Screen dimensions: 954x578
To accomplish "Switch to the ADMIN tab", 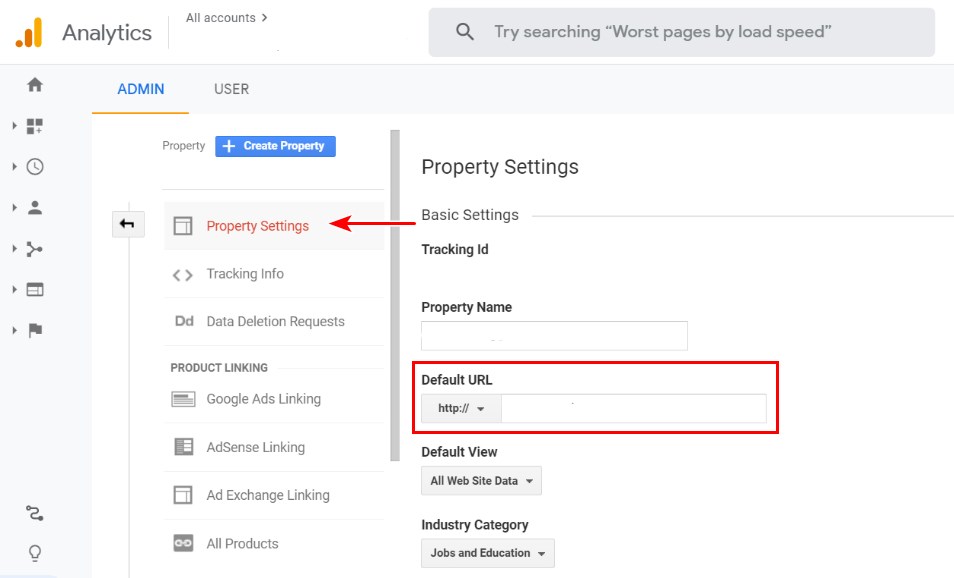I will [x=141, y=89].
